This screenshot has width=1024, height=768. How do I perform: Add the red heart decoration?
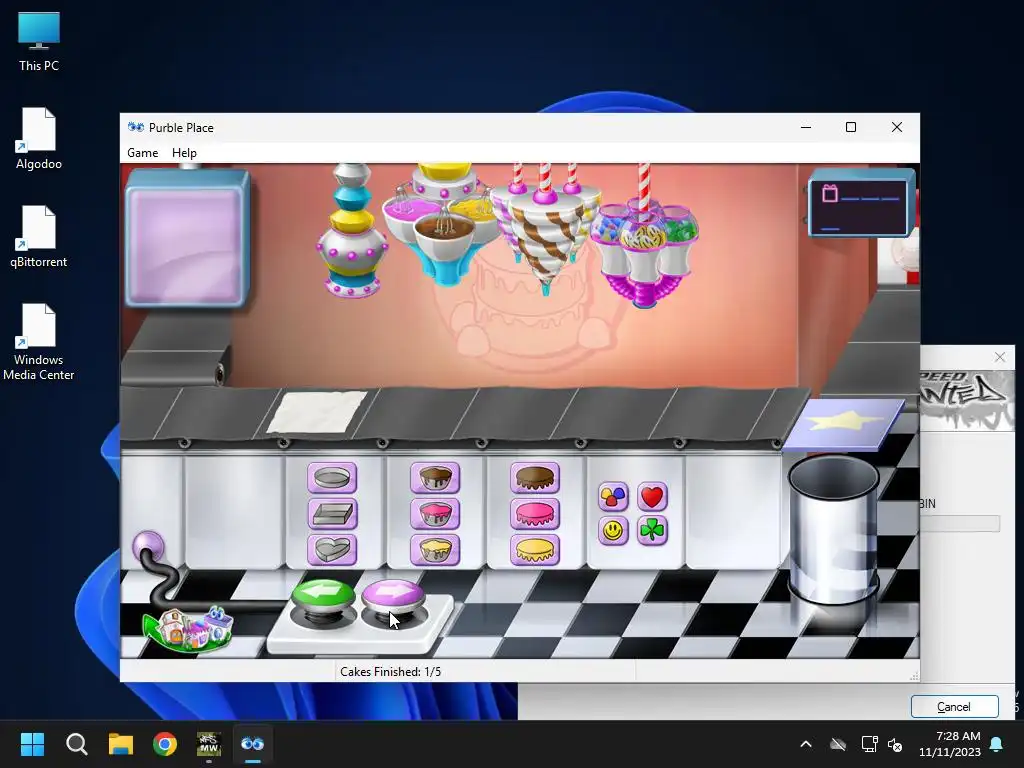652,497
